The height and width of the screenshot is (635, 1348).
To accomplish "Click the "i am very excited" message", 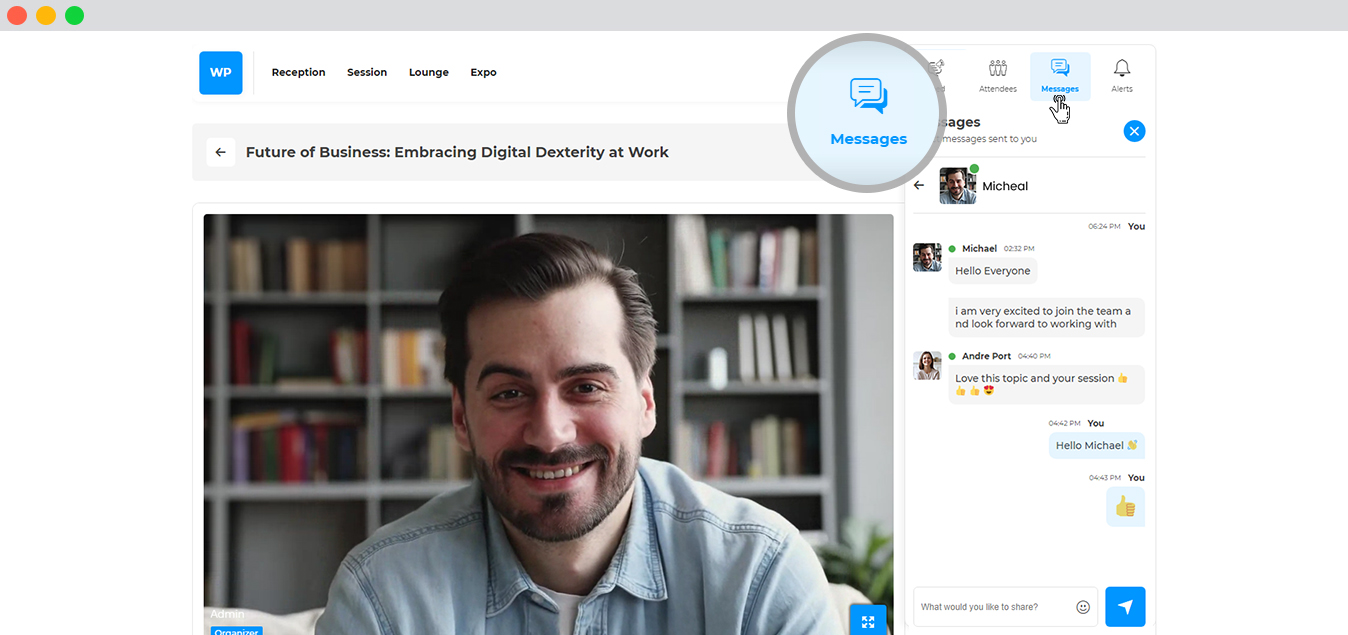I will pos(1046,317).
